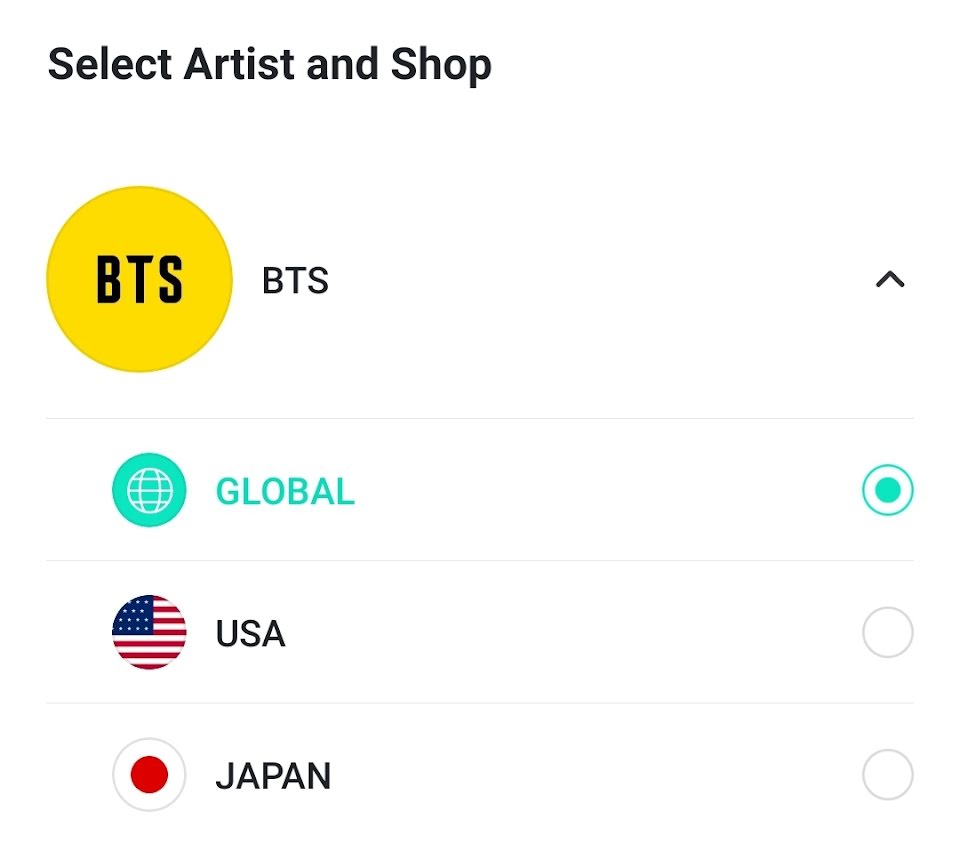The image size is (960, 844).
Task: Click the Japan flag icon
Action: click(x=149, y=775)
